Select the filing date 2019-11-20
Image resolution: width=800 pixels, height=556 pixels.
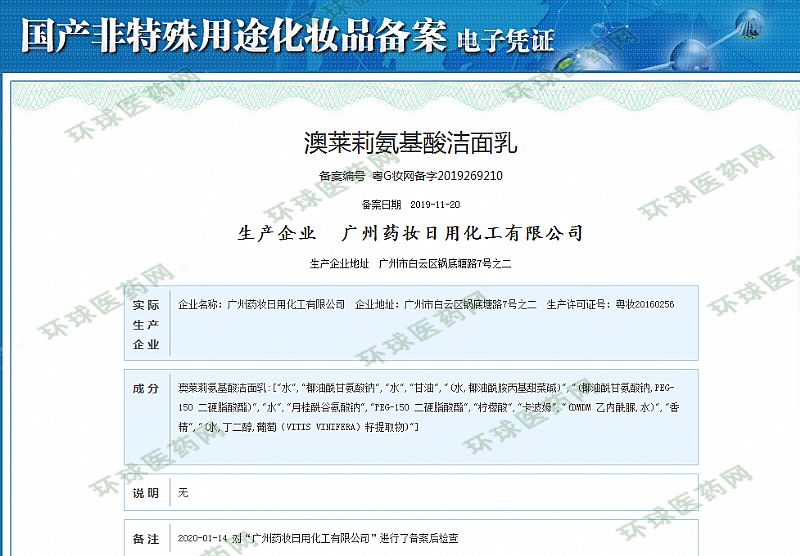435,203
